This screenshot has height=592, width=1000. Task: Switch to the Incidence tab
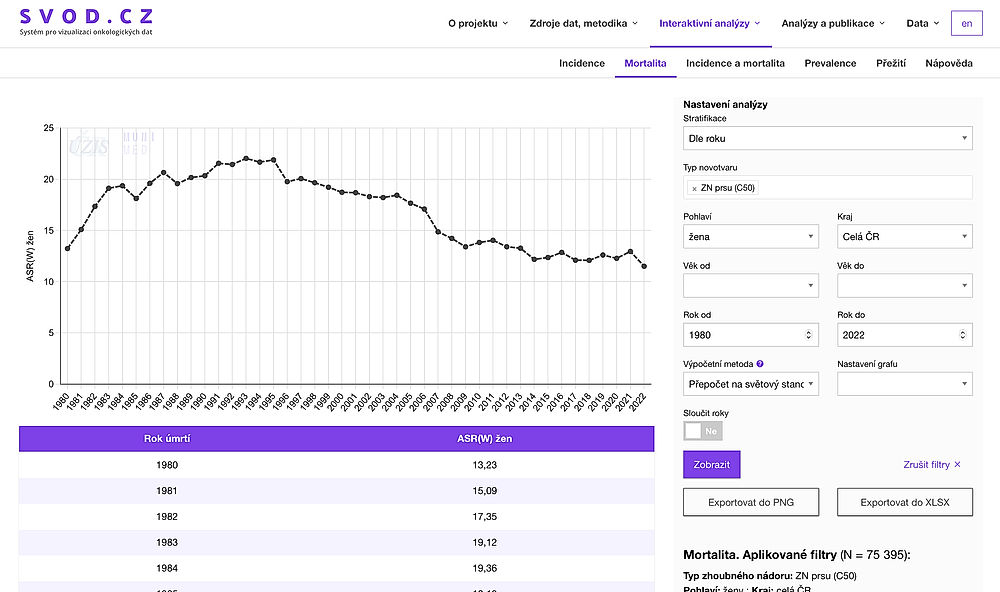[x=582, y=62]
